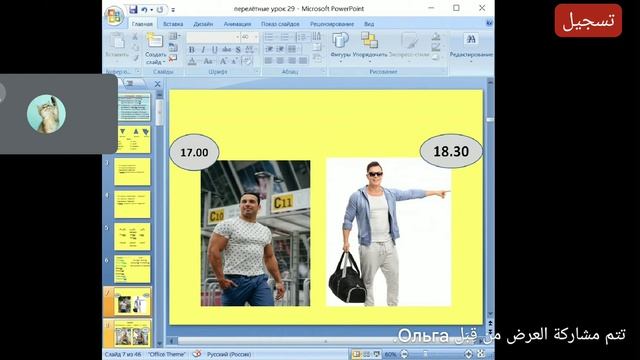This screenshot has width=640, height=360.
Task: Open PowerPoint help question mark
Action: click(489, 23)
